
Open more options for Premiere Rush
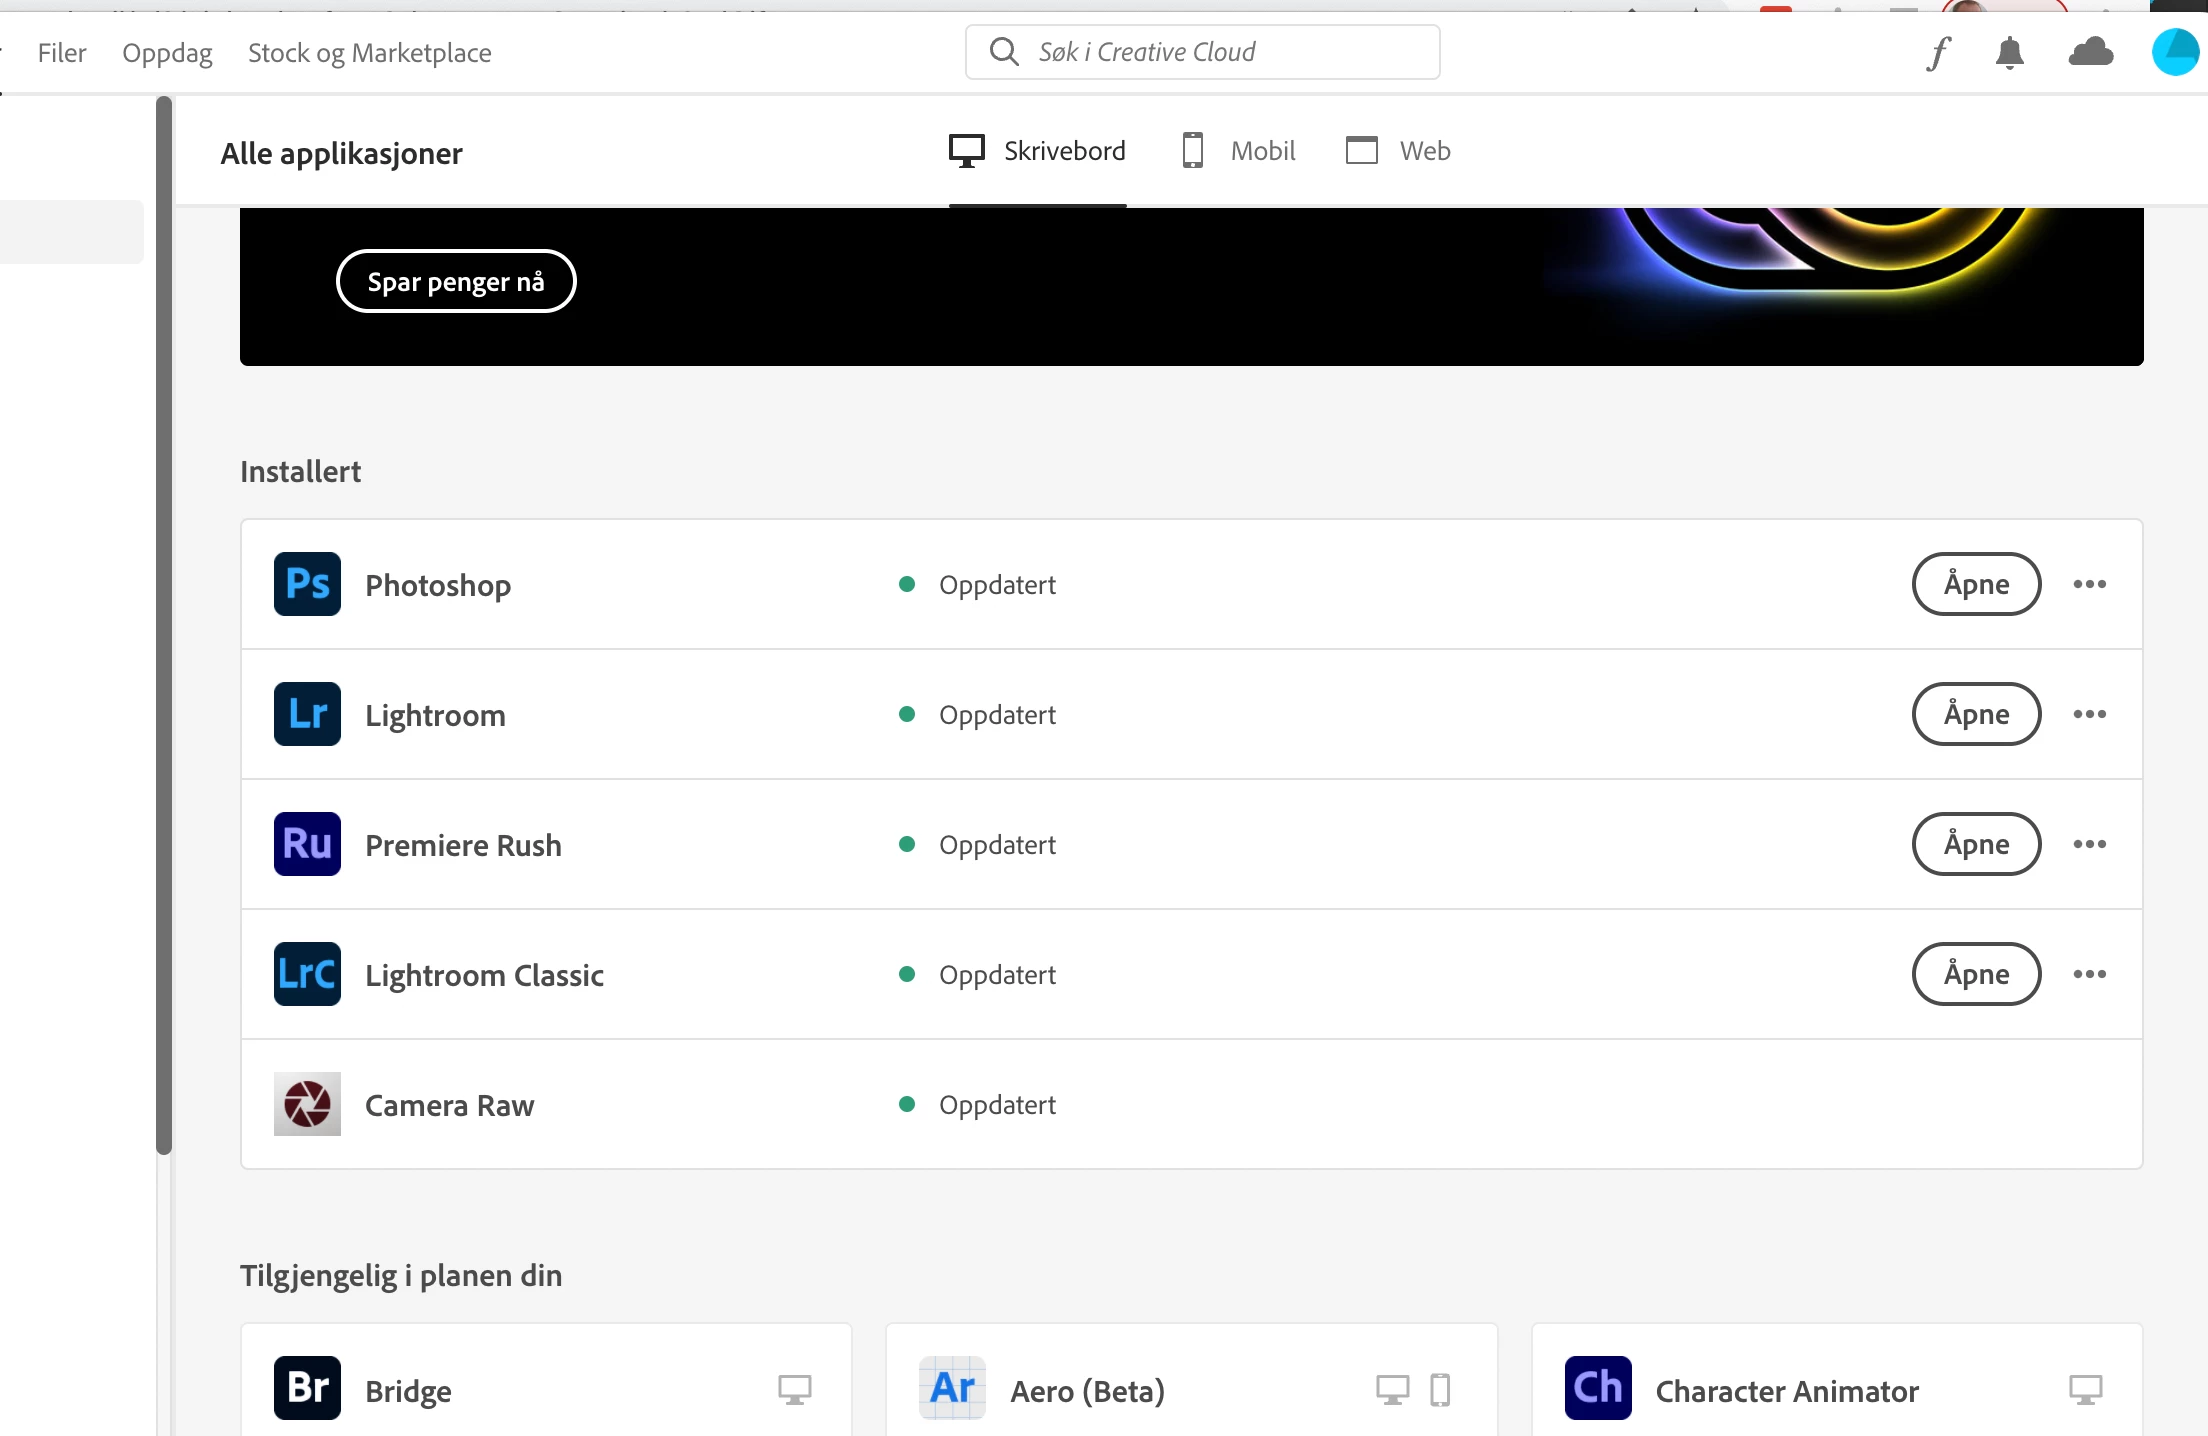[x=2089, y=844]
